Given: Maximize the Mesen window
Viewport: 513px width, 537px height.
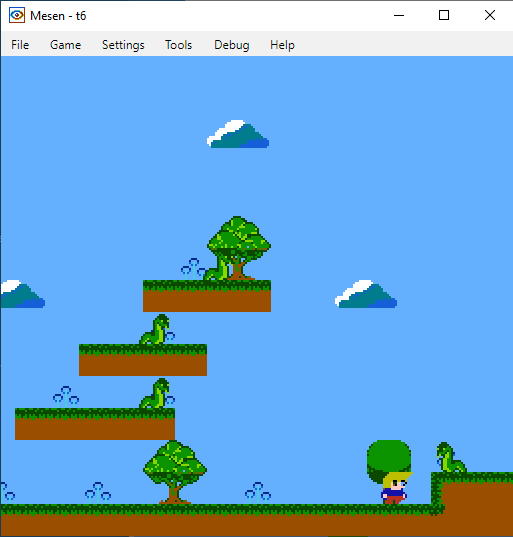Looking at the screenshot, I should (x=444, y=15).
